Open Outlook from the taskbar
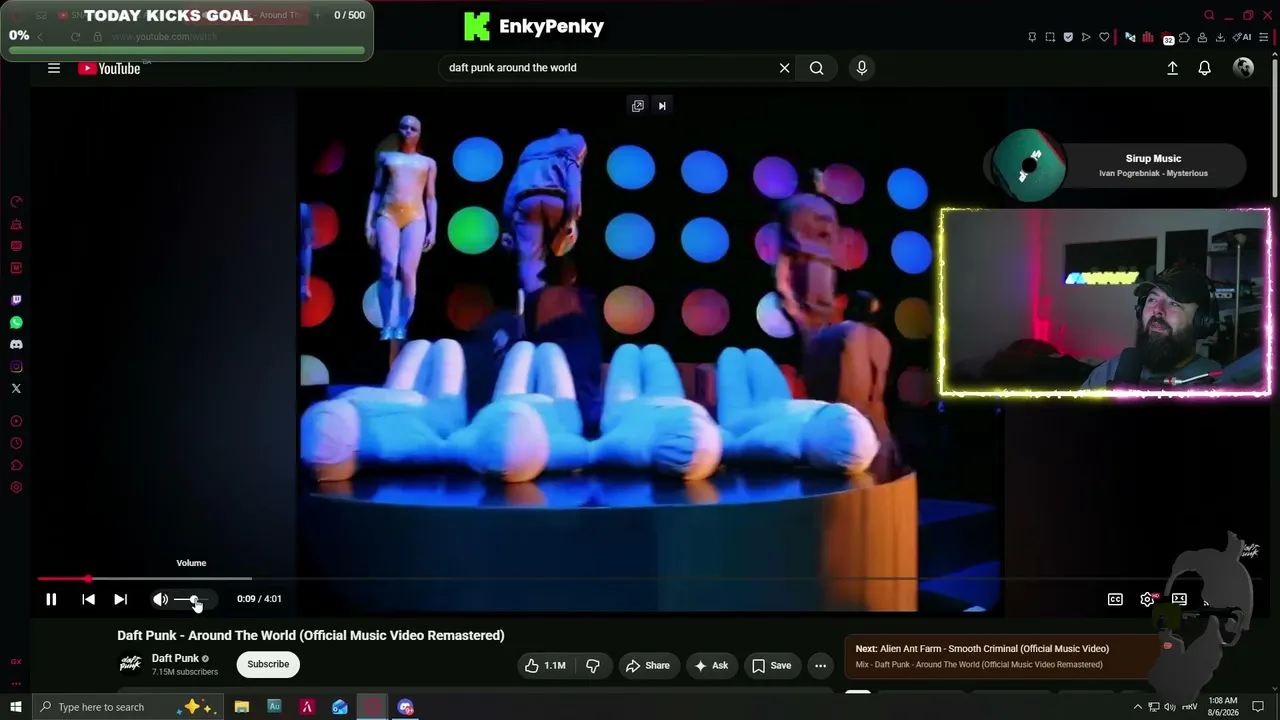 [340, 707]
